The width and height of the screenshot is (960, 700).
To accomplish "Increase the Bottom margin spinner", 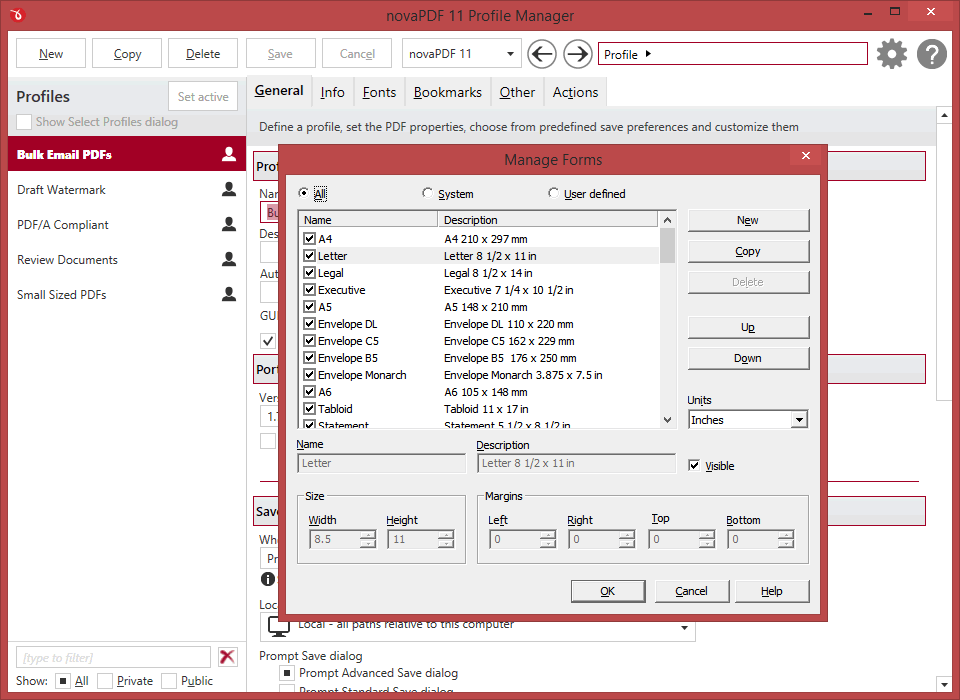I will [786, 535].
